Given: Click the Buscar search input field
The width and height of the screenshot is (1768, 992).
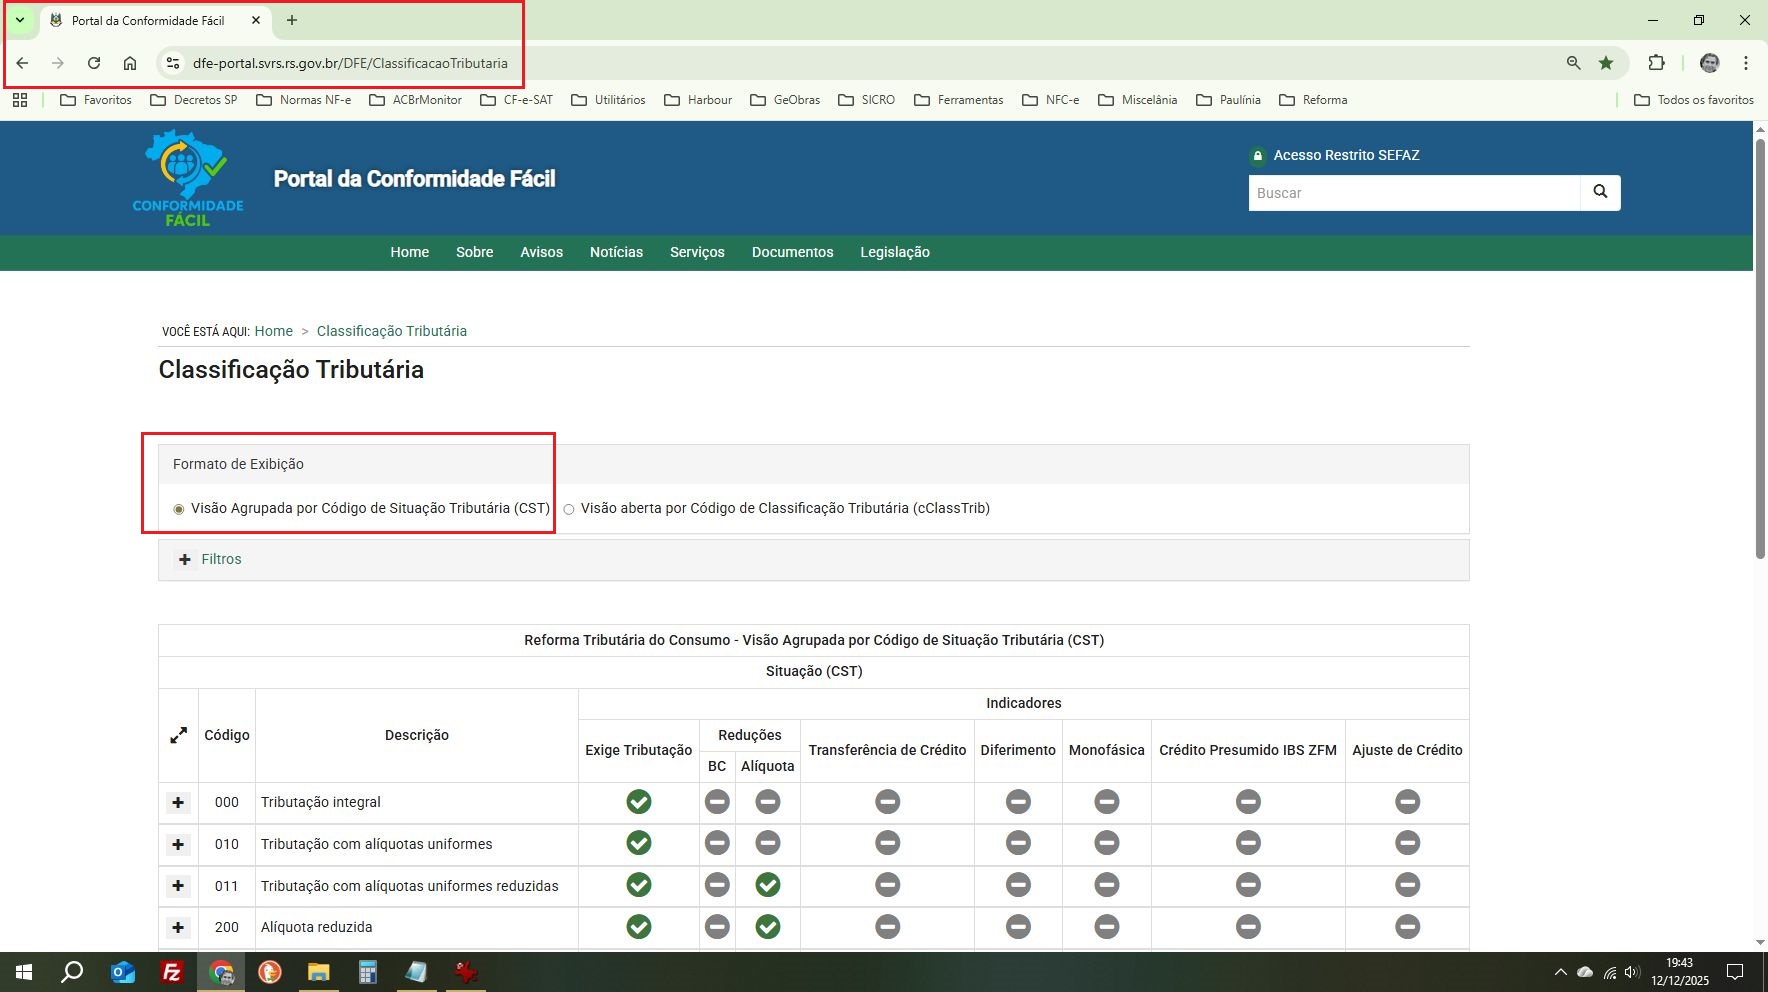Looking at the screenshot, I should click(x=1413, y=193).
